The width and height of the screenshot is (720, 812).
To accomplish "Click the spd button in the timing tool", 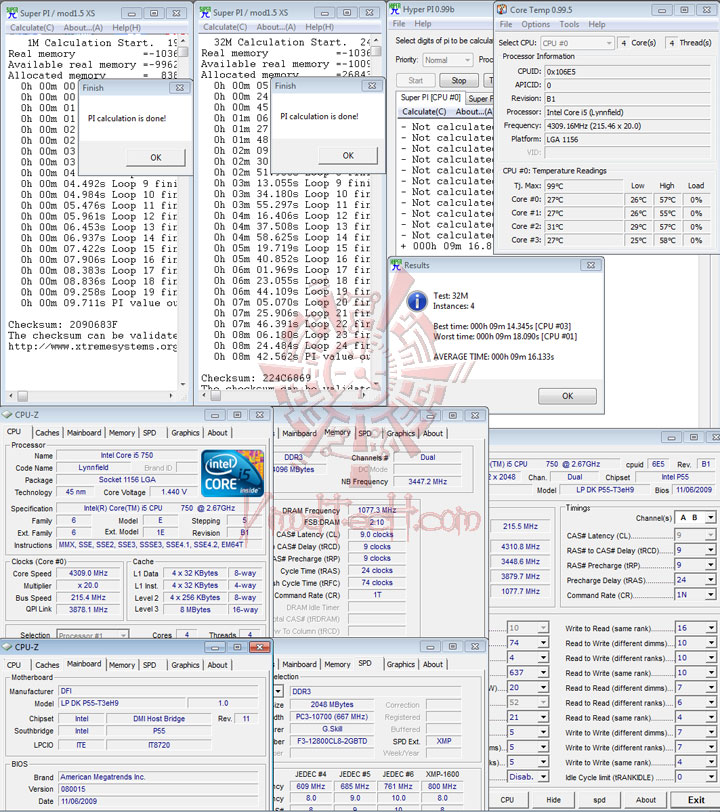I will tap(599, 800).
